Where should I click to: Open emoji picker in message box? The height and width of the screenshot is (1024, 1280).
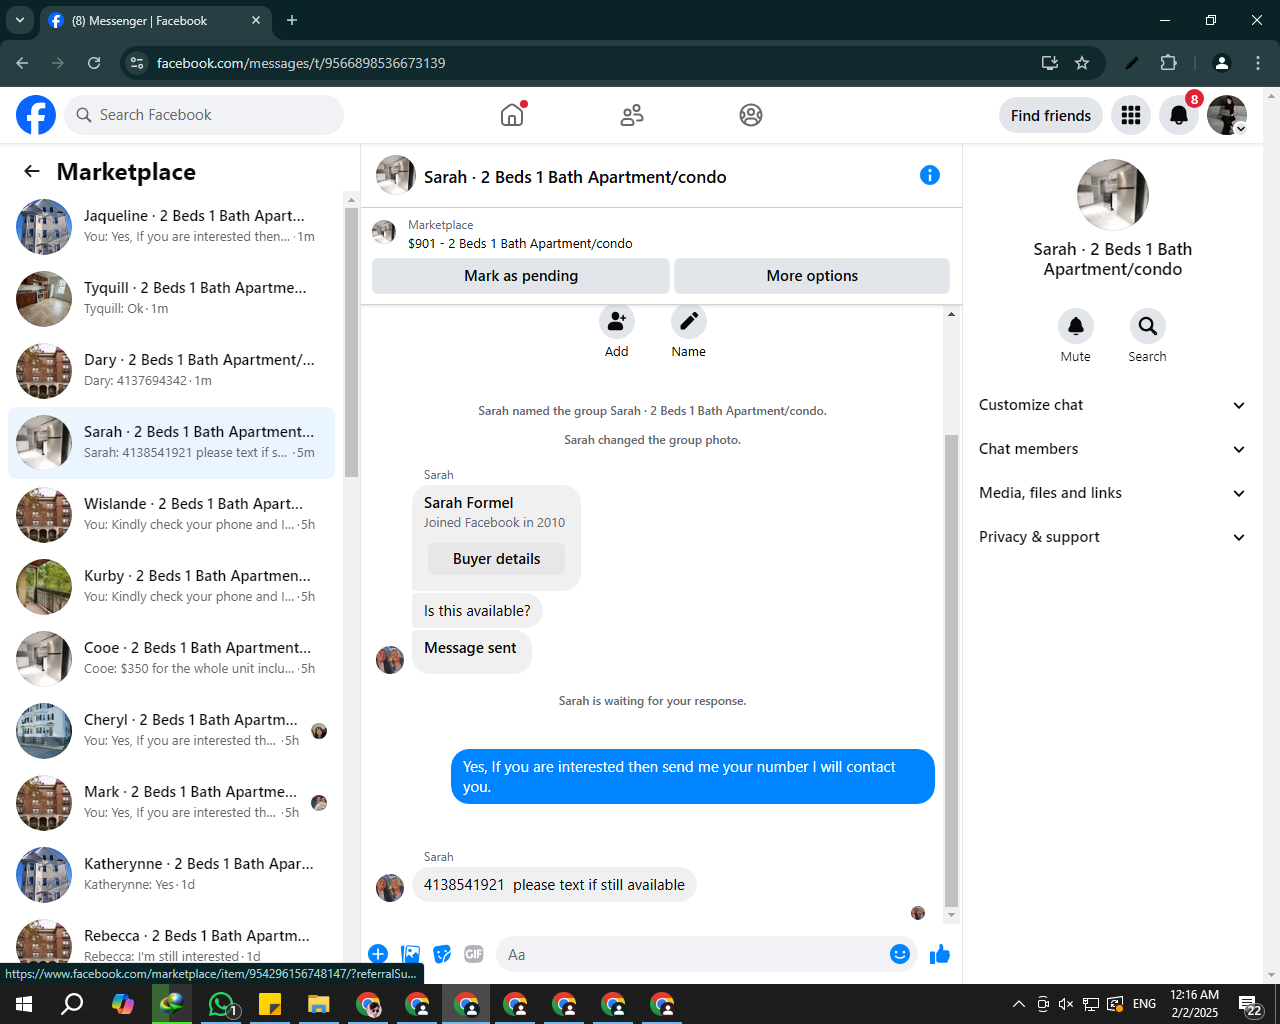pyautogui.click(x=900, y=954)
